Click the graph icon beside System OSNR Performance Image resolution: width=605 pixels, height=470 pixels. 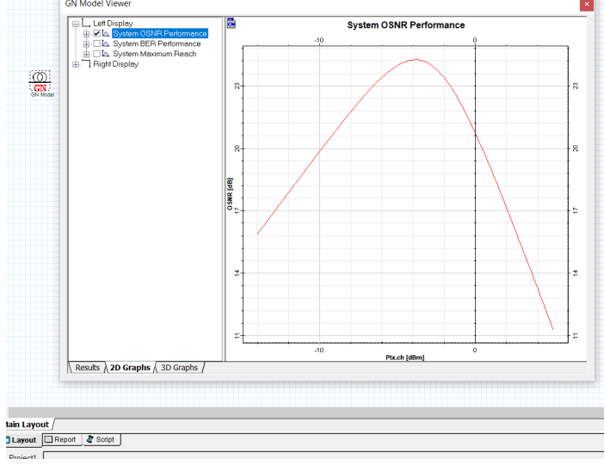[x=105, y=34]
